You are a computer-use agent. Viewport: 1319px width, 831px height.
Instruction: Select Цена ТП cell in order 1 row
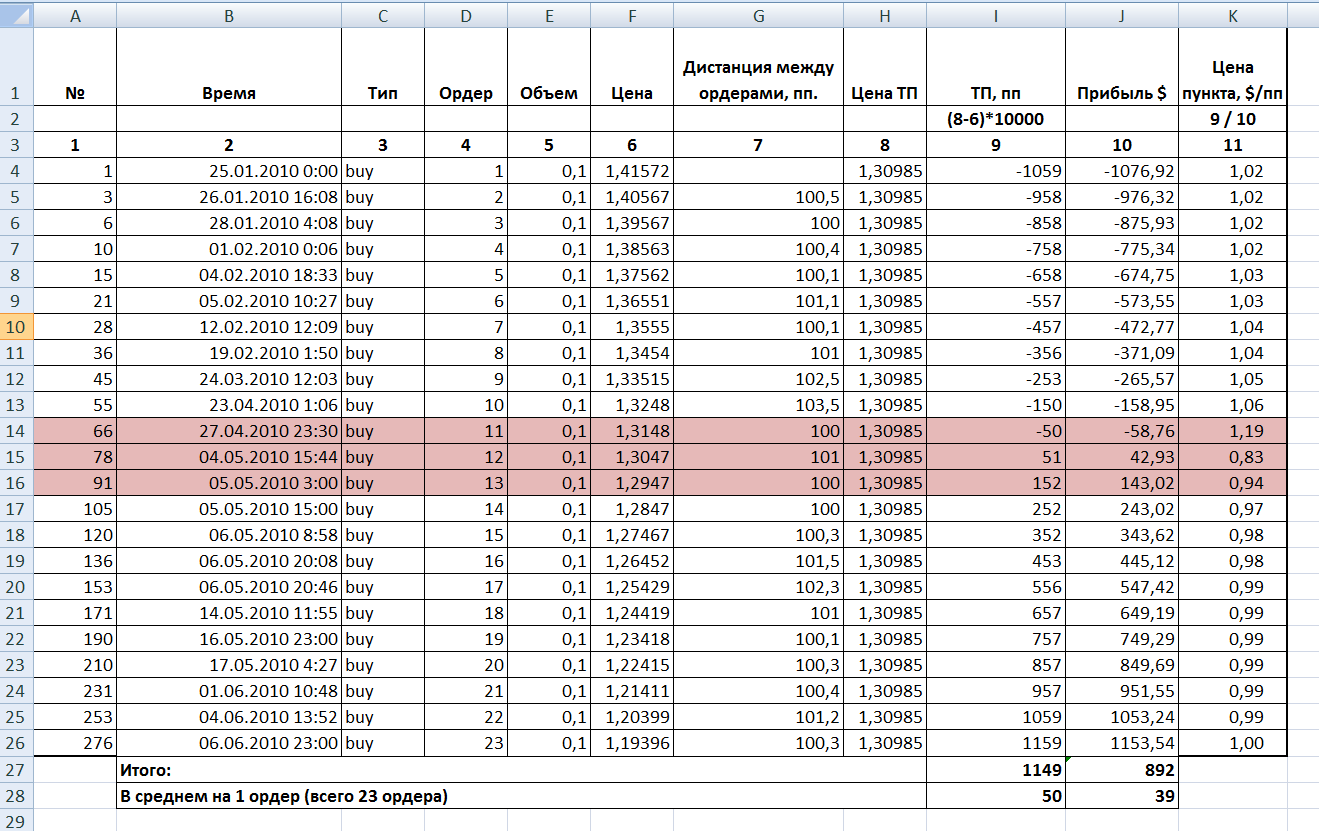(885, 171)
